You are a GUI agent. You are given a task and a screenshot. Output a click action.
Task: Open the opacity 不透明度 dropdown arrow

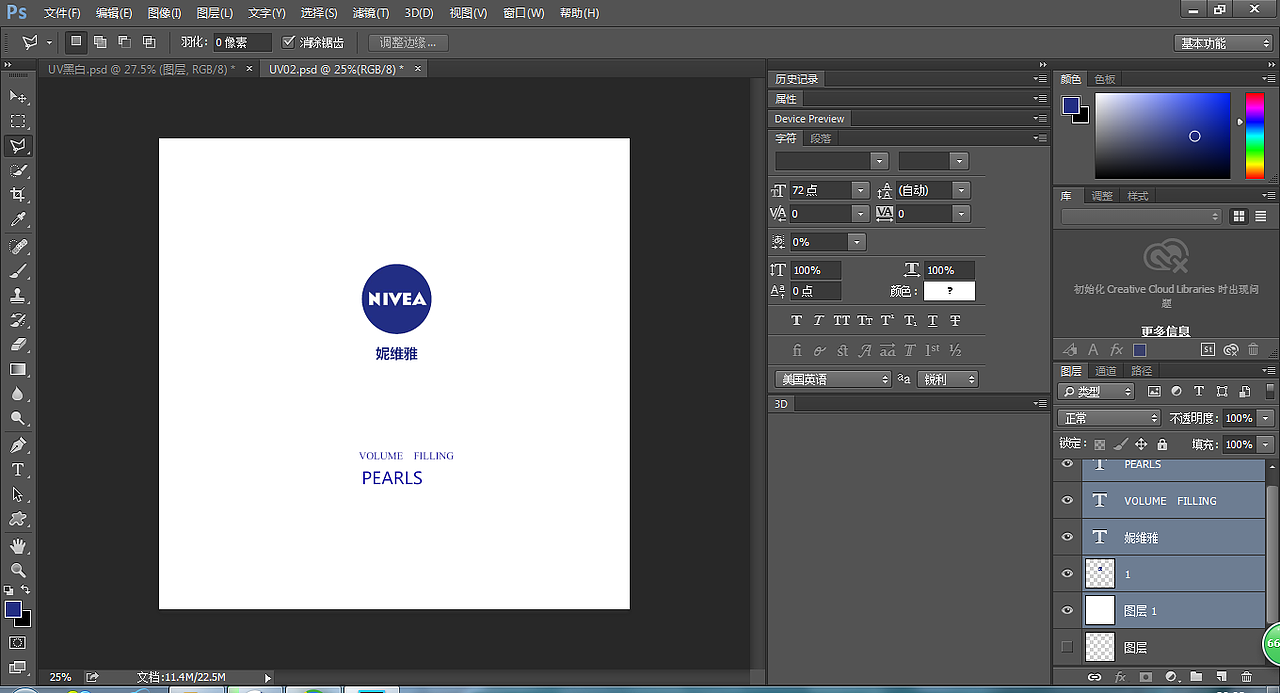pos(1266,418)
